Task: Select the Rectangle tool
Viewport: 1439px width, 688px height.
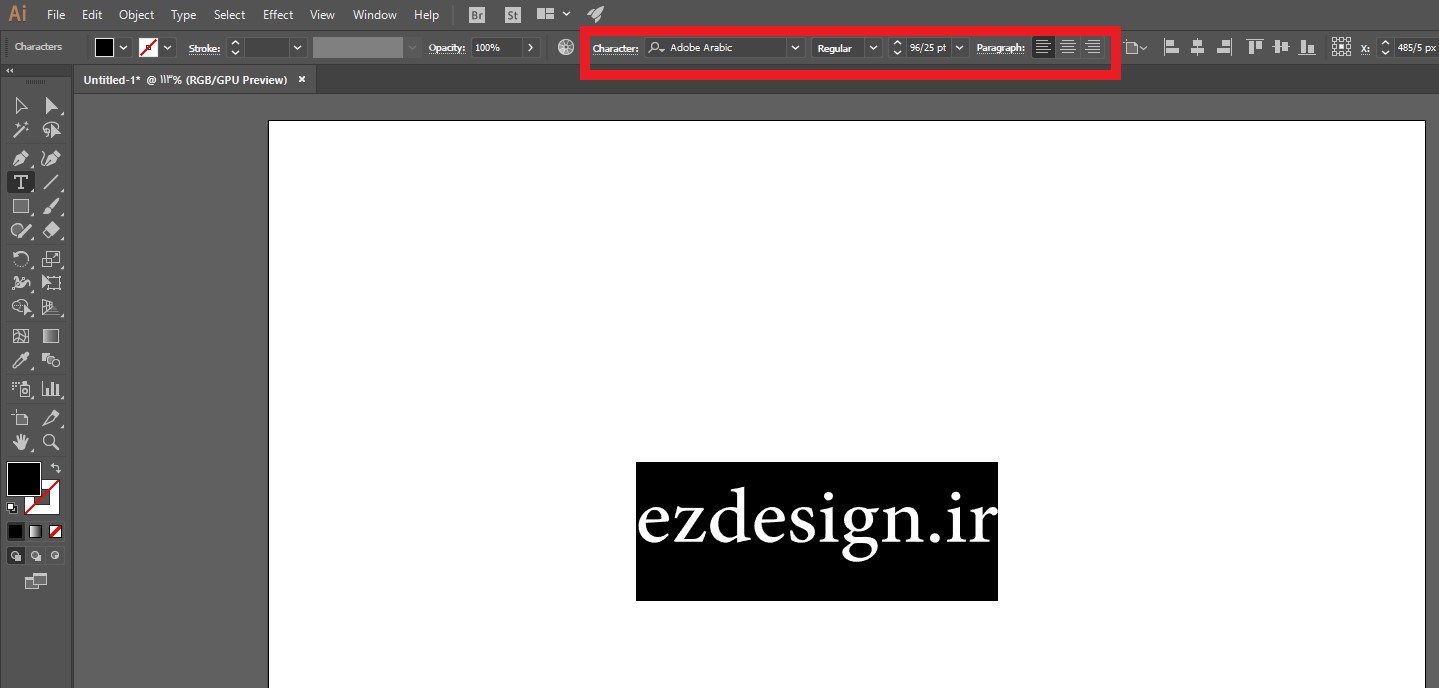Action: click(20, 206)
